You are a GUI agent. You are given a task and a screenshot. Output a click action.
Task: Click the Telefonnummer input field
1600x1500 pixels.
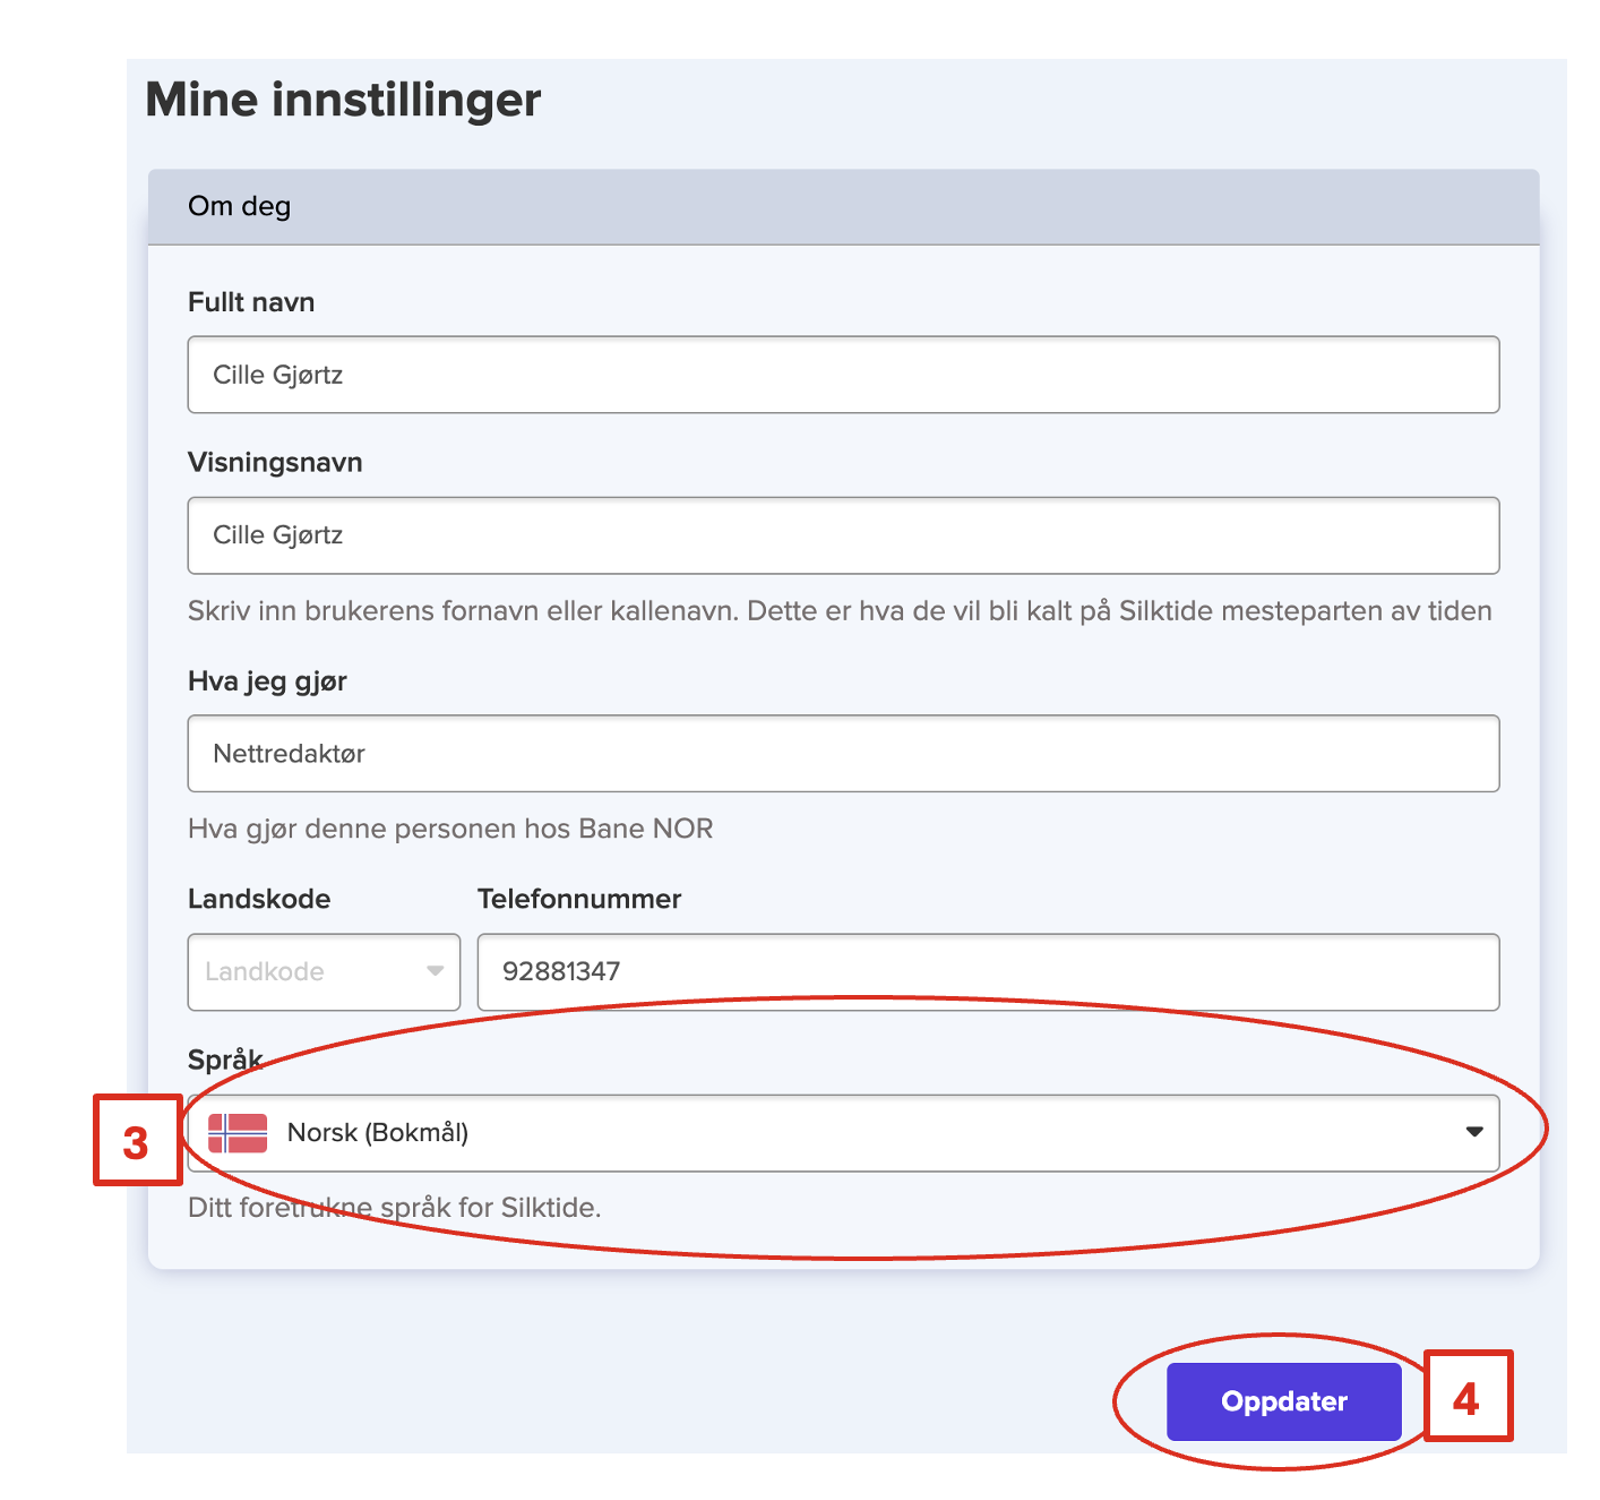(x=987, y=972)
